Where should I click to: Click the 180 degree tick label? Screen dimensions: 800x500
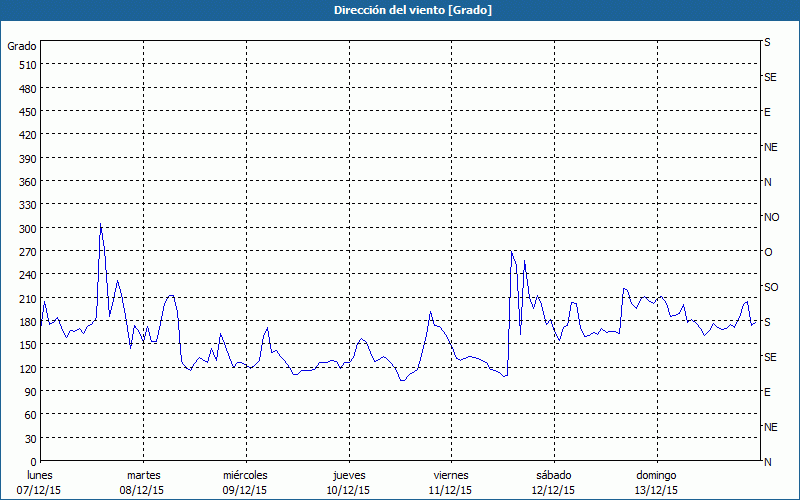pos(27,322)
